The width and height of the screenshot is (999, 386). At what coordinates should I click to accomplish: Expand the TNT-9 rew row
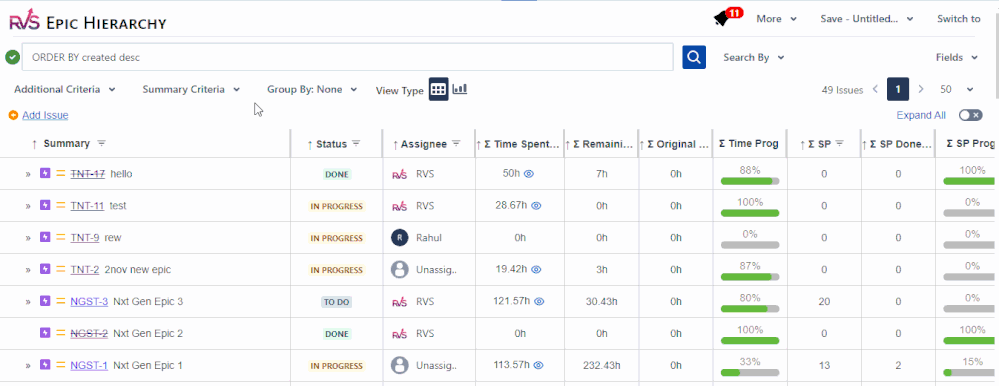pos(28,238)
